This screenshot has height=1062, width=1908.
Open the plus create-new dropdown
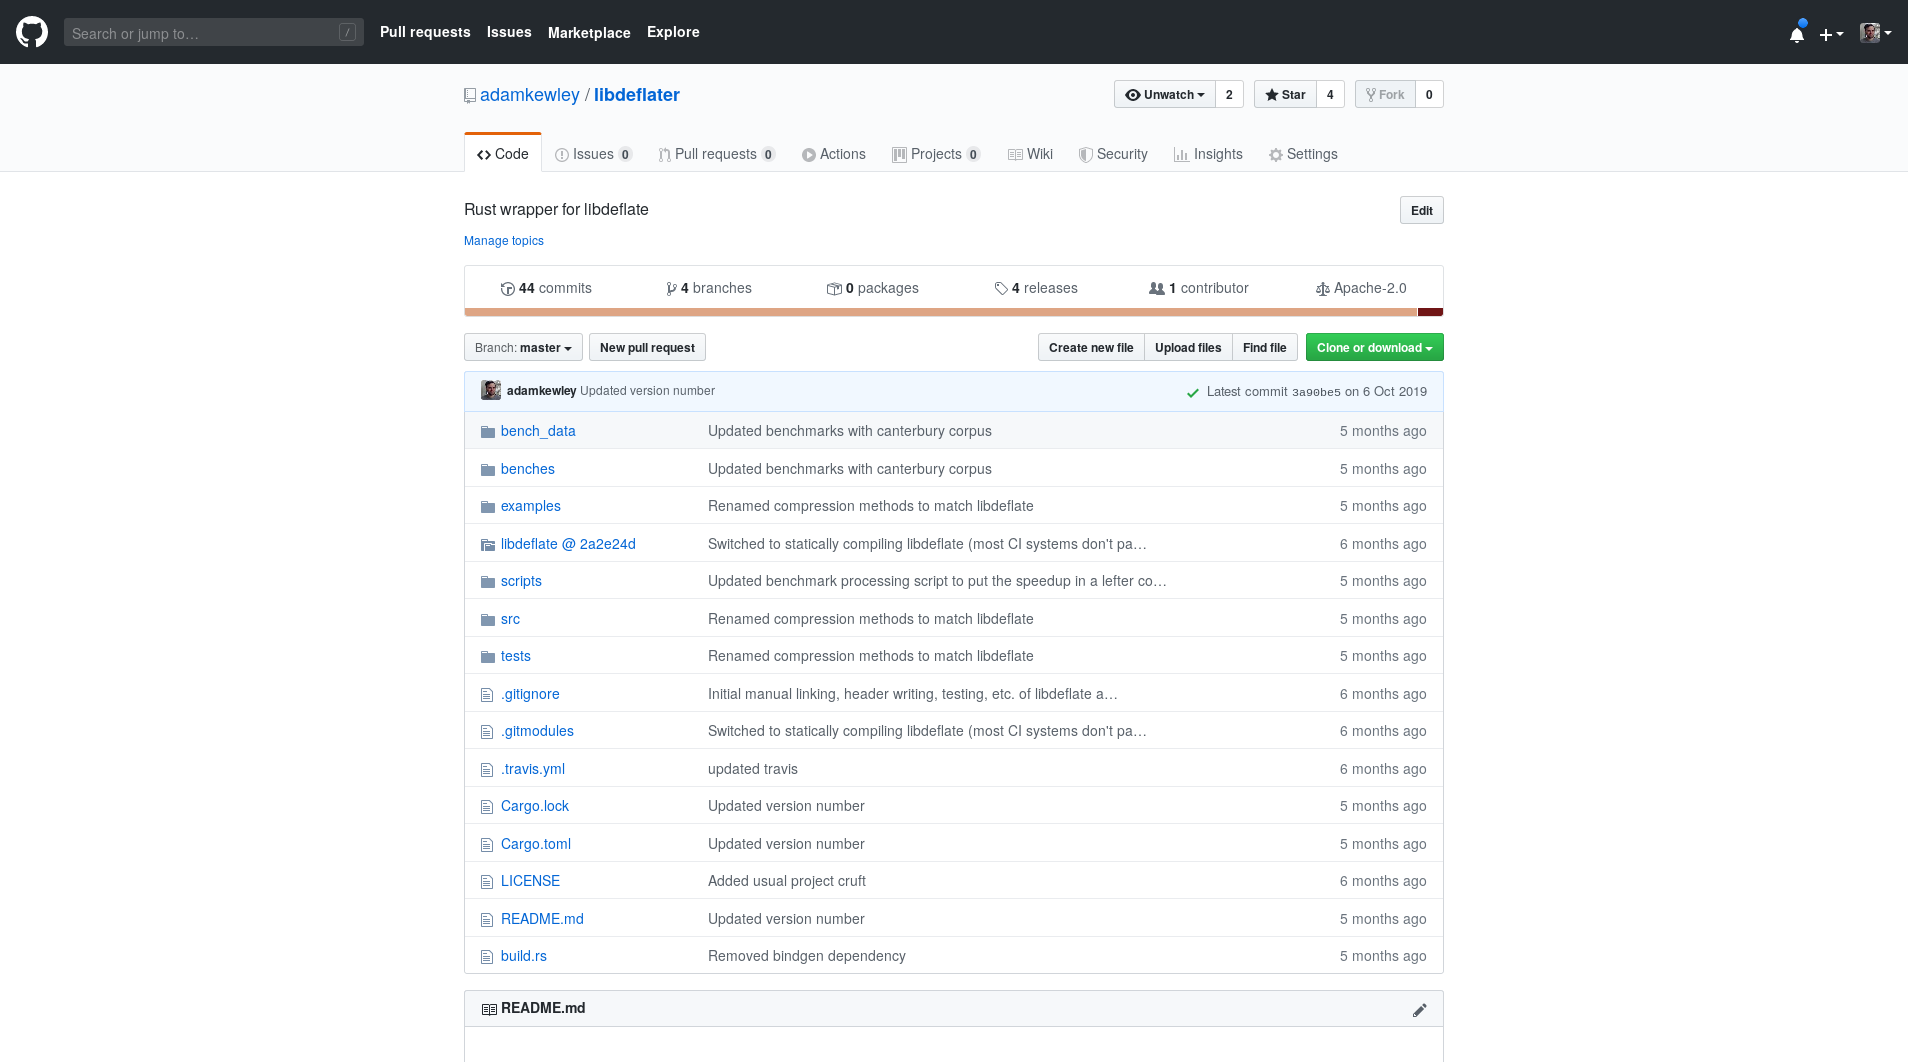[1831, 34]
